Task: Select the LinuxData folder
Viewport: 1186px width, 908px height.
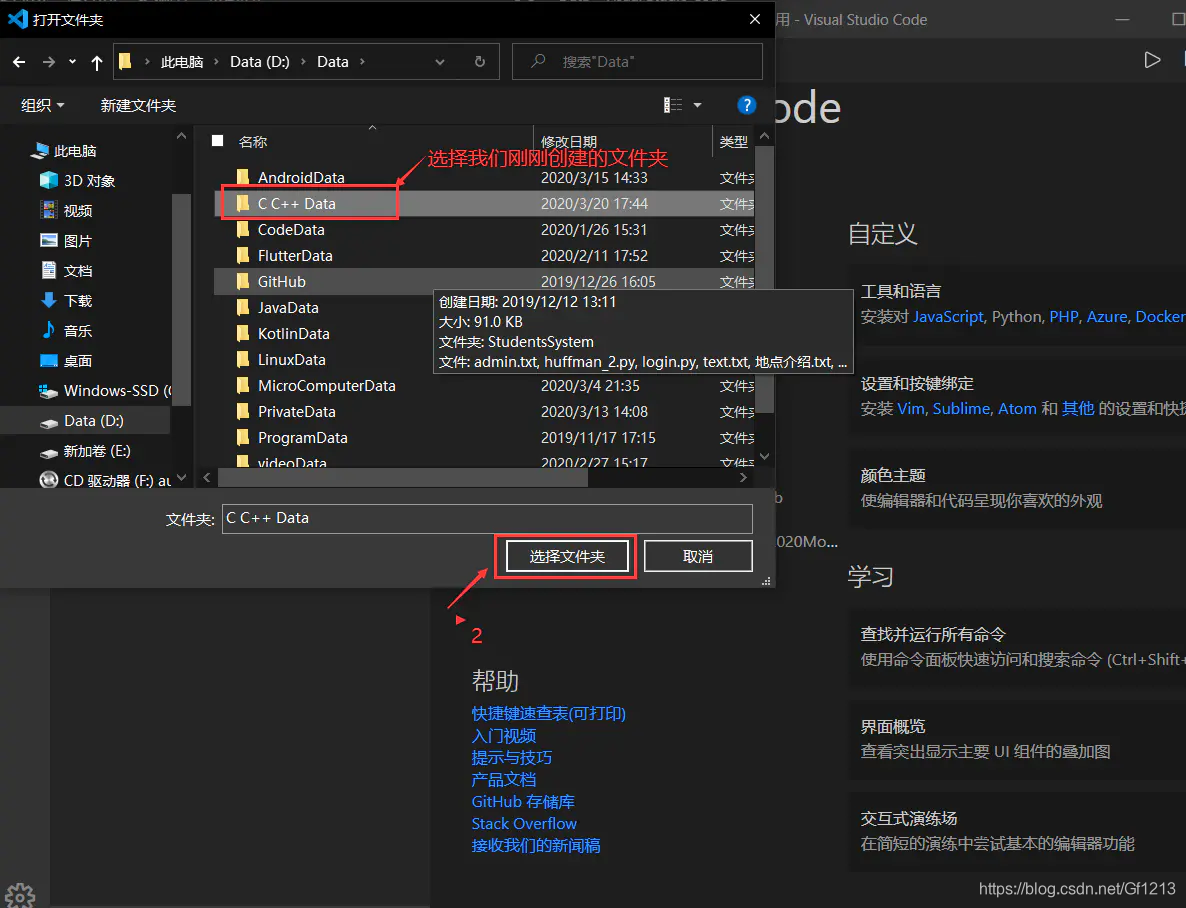Action: 292,359
